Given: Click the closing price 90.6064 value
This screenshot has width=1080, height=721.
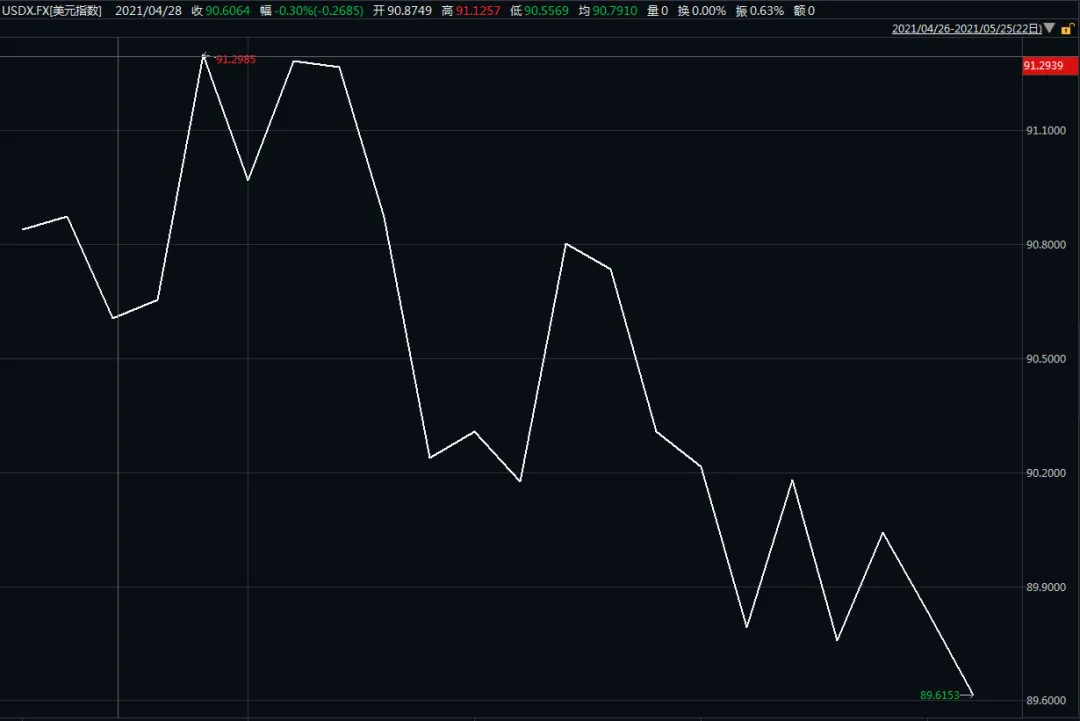Looking at the screenshot, I should pyautogui.click(x=228, y=10).
